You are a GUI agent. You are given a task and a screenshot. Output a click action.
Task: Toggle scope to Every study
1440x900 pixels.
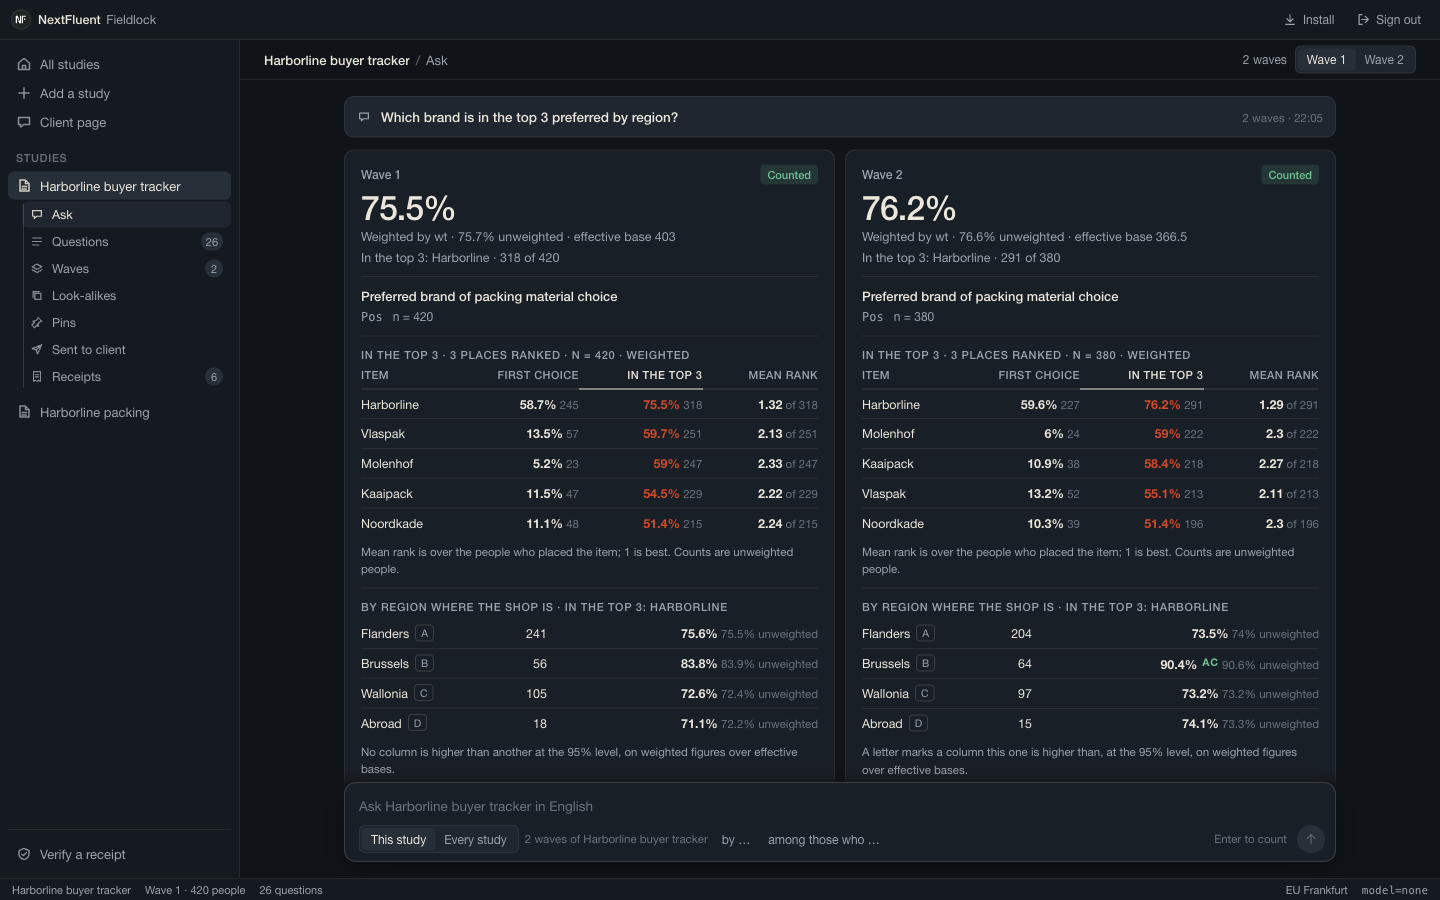coord(475,840)
